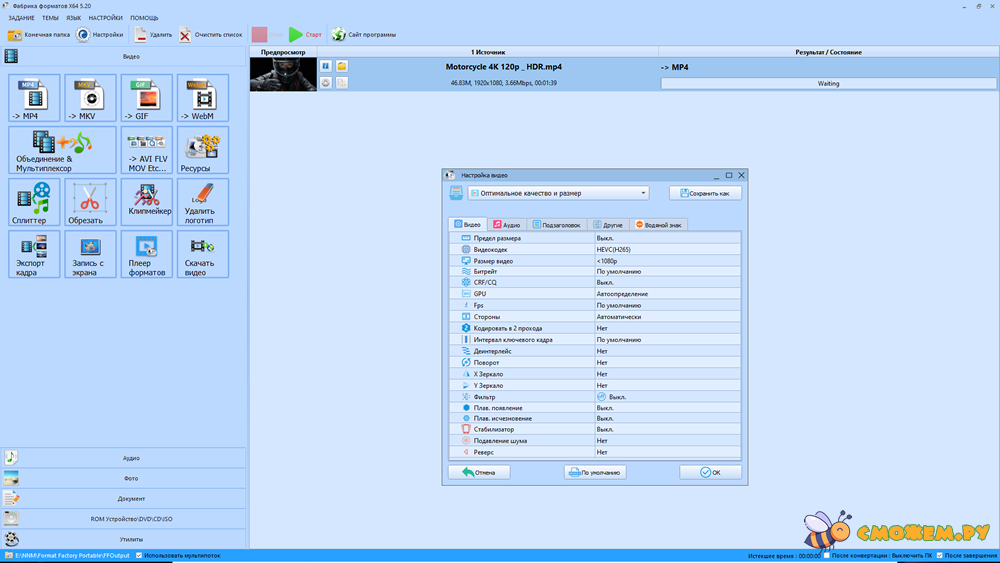The width and height of the screenshot is (1000, 563).
Task: Toggle the После завершения checkbox
Action: [939, 555]
